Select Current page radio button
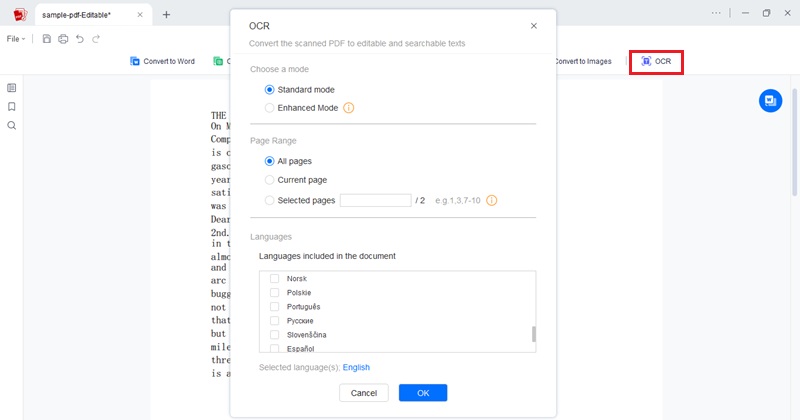This screenshot has width=800, height=420. [269, 180]
